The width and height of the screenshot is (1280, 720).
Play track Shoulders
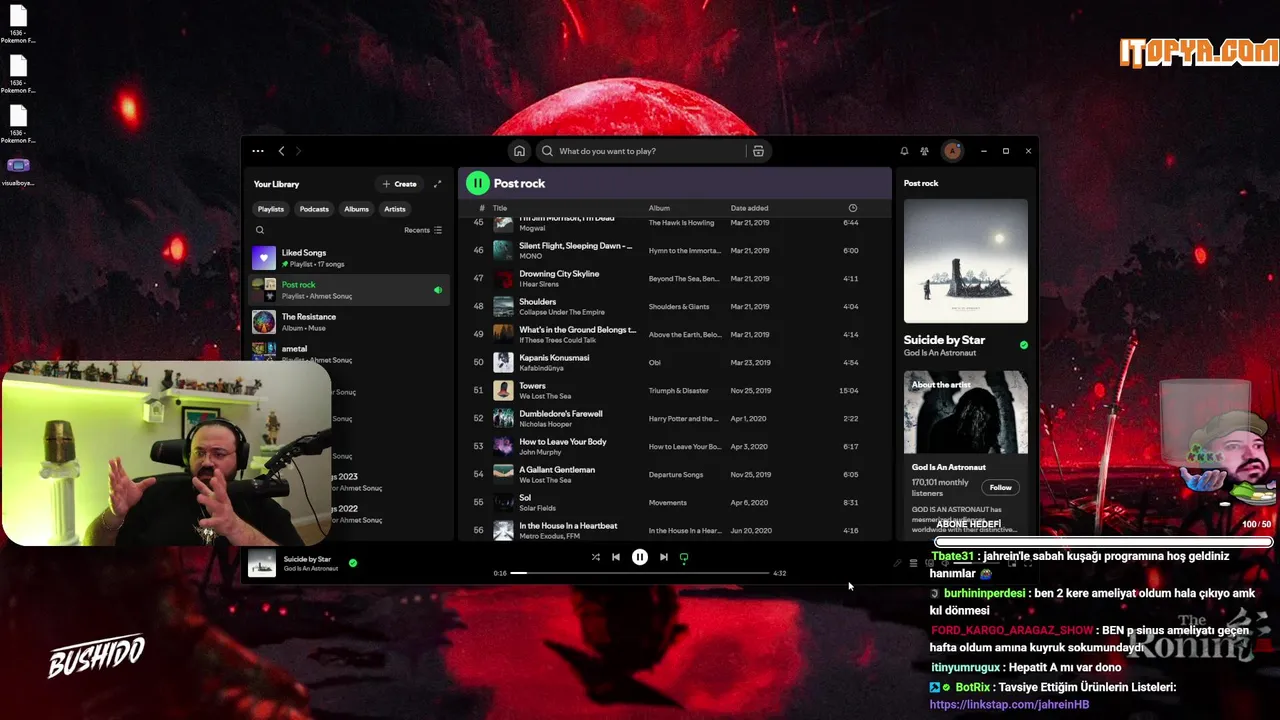click(x=675, y=306)
